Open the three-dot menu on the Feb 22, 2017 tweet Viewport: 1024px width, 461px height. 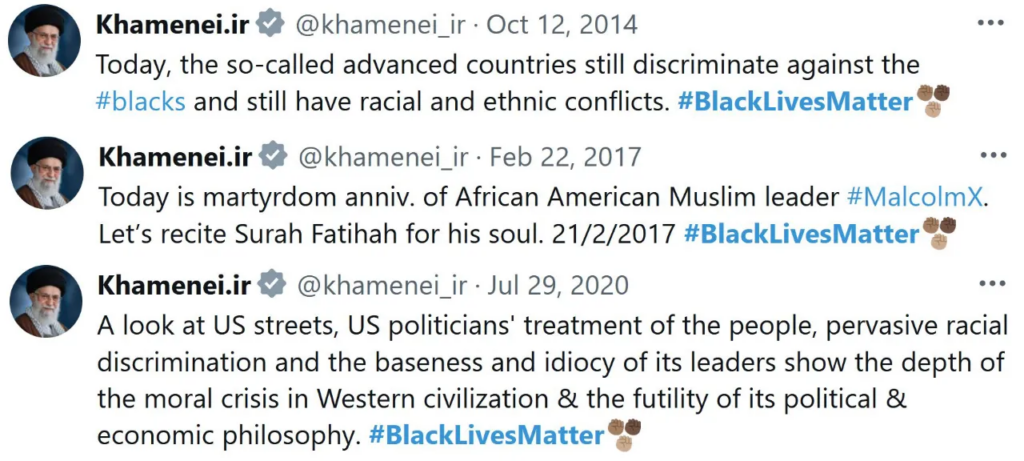point(992,155)
